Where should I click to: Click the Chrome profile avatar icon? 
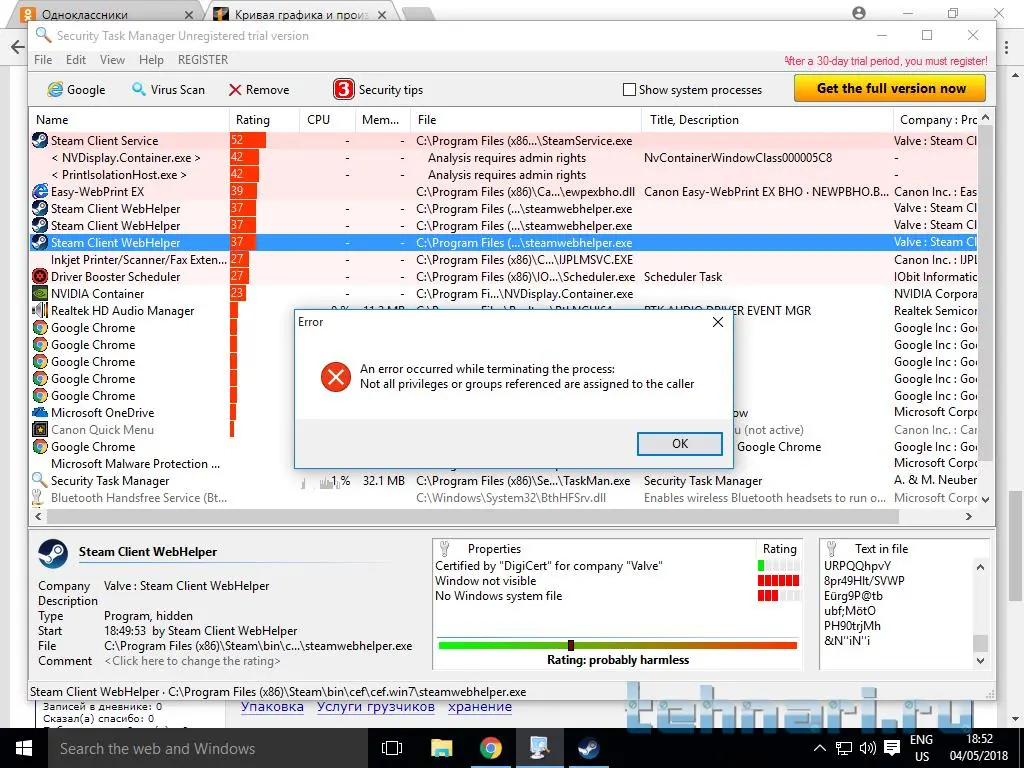point(859,12)
